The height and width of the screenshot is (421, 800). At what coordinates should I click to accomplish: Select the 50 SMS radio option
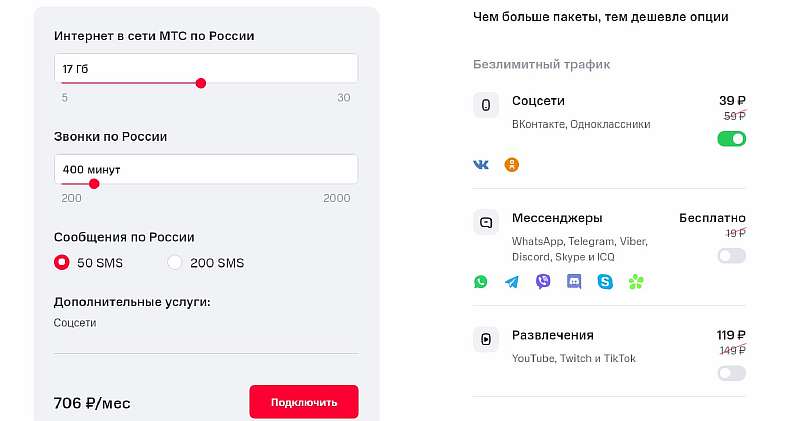[62, 263]
